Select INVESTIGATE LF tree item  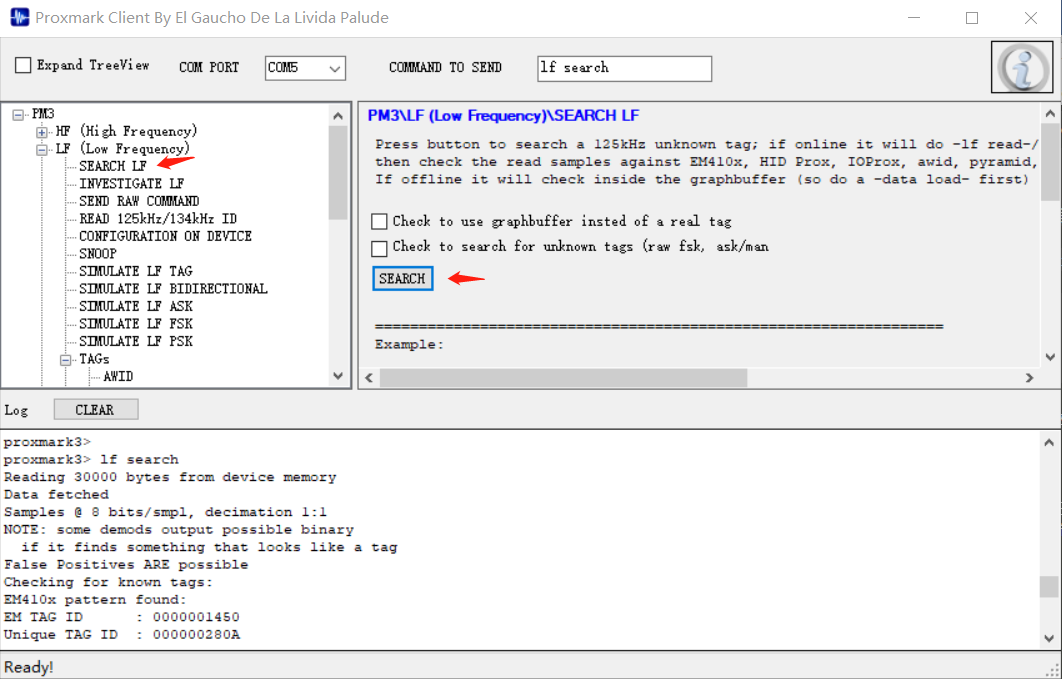[131, 183]
